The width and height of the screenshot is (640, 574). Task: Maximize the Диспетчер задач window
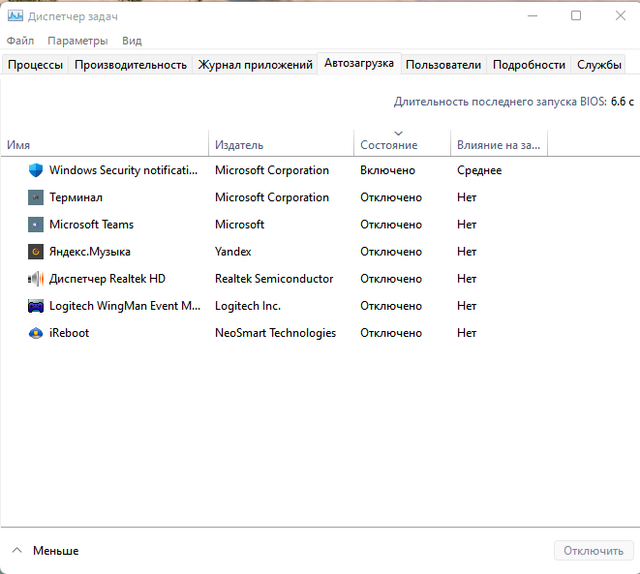(576, 16)
